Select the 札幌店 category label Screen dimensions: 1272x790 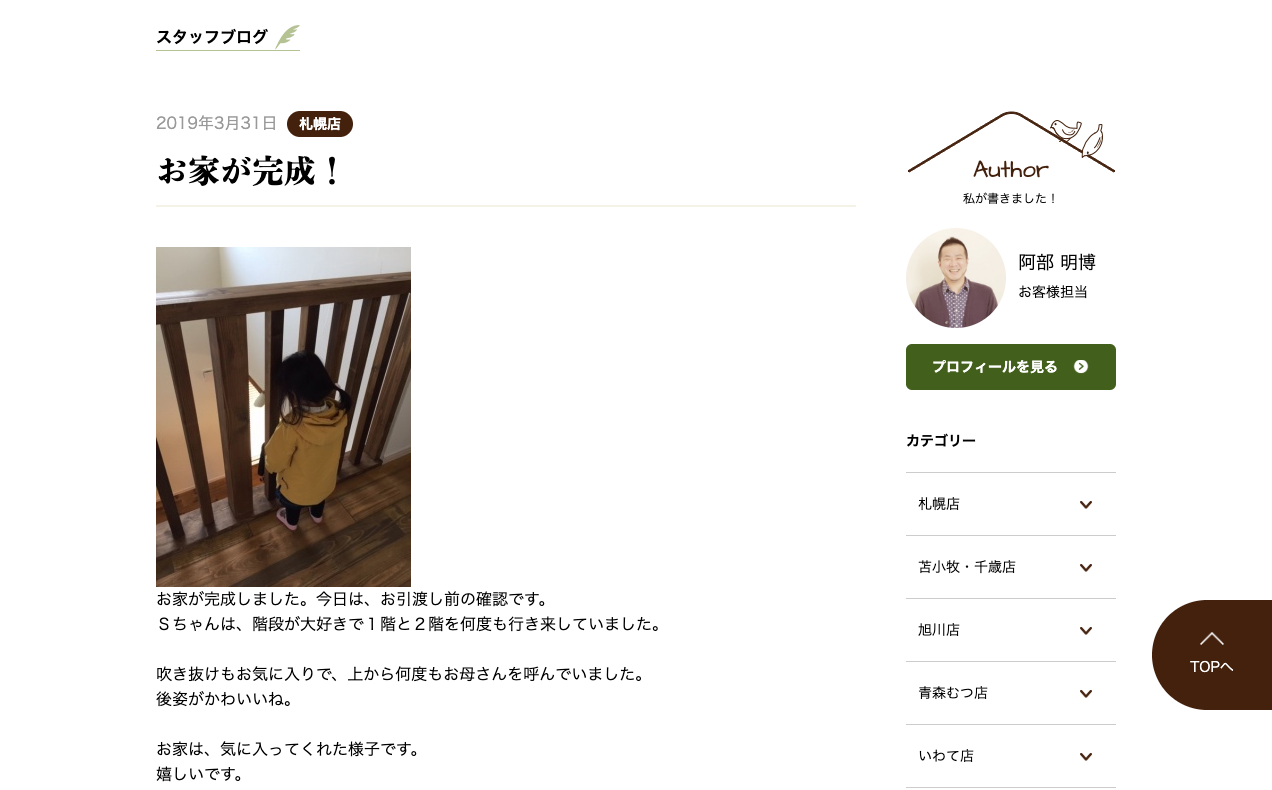[939, 504]
